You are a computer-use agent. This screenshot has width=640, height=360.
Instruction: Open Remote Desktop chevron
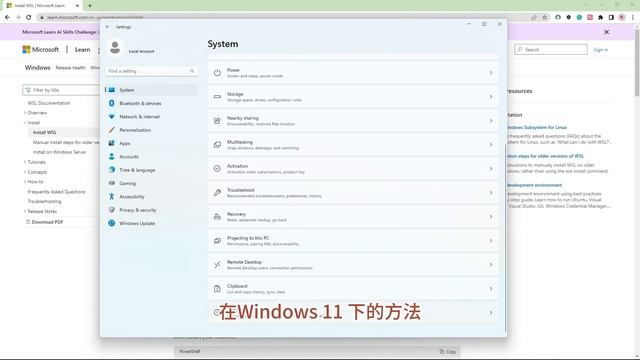(491, 265)
